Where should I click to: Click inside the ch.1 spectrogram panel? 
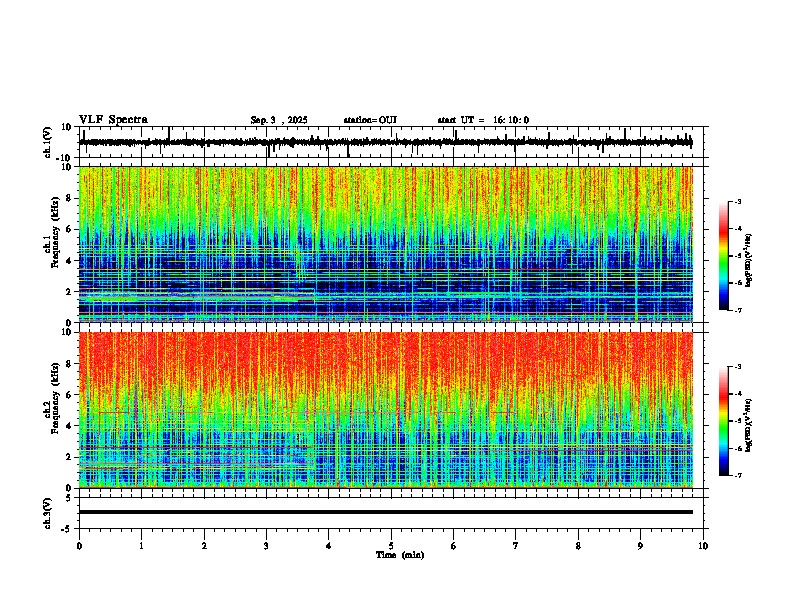(386, 244)
